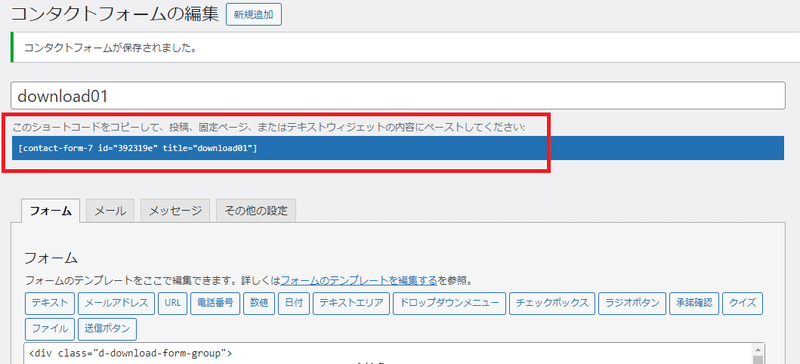Insert a ドロップダウンメニュー tag
Screen dimensions: 800x364
pos(449,303)
